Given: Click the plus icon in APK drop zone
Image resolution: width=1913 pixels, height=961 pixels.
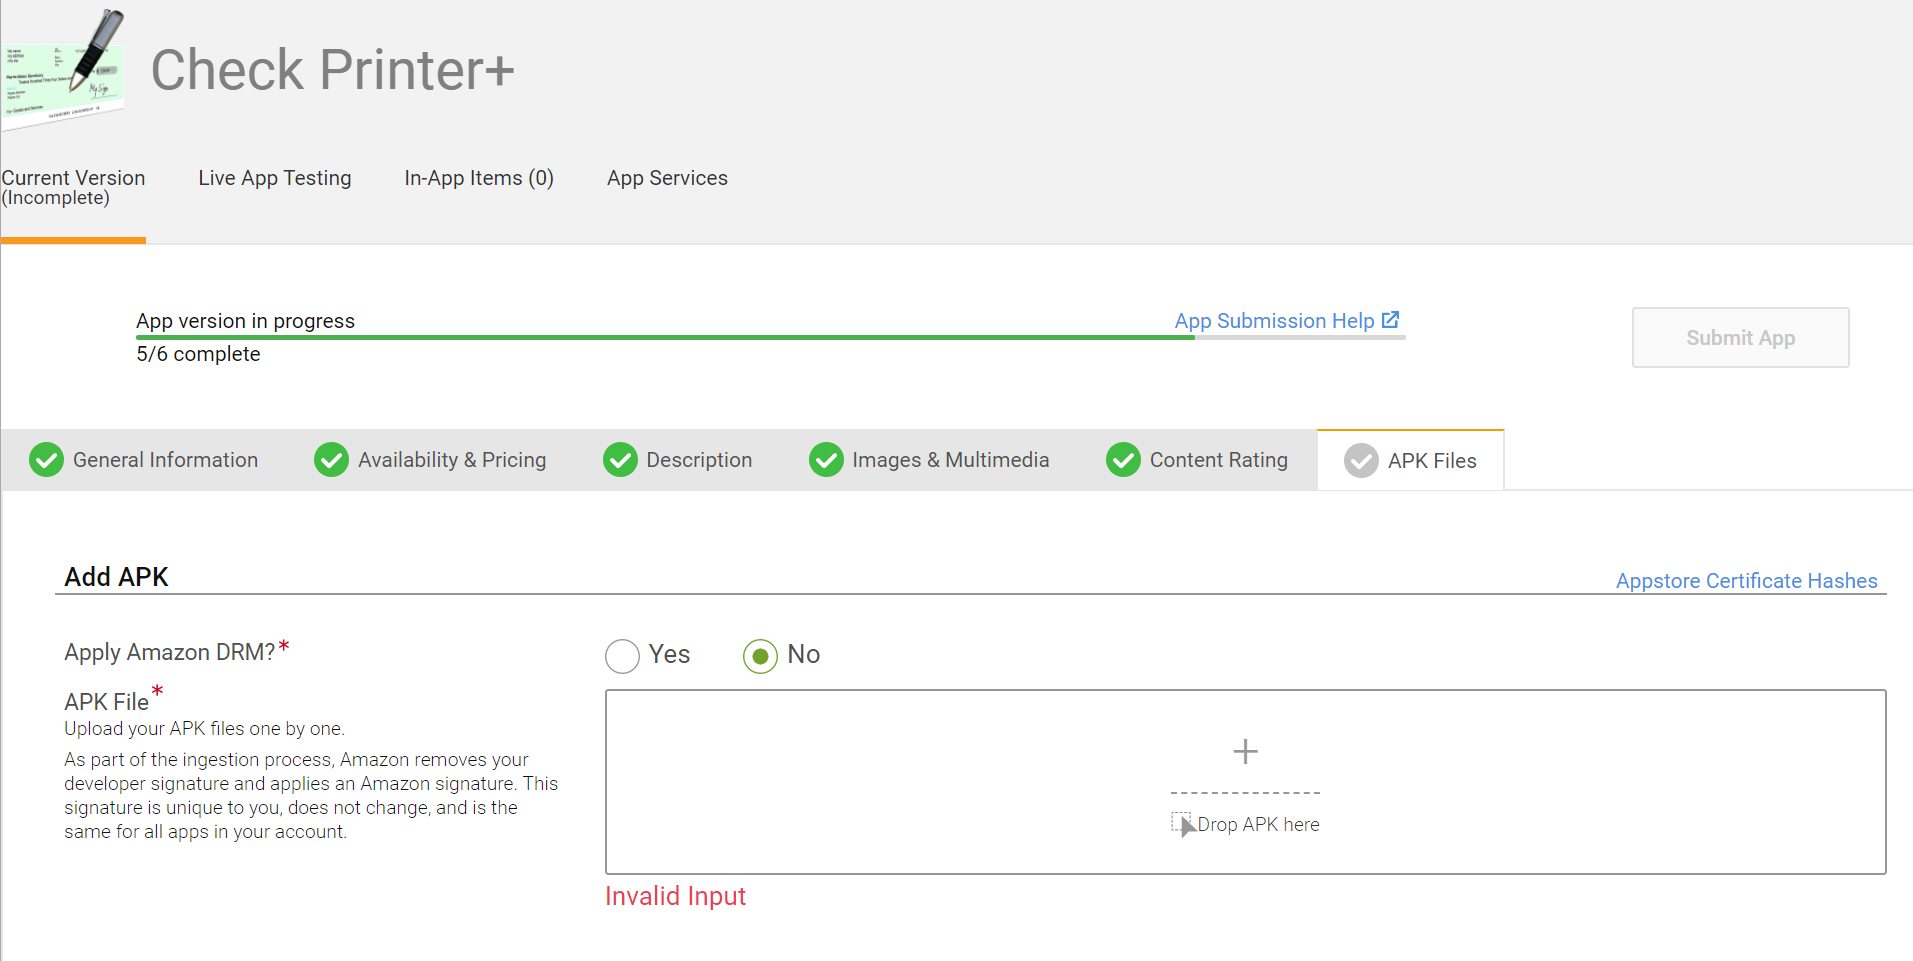Looking at the screenshot, I should [1245, 751].
